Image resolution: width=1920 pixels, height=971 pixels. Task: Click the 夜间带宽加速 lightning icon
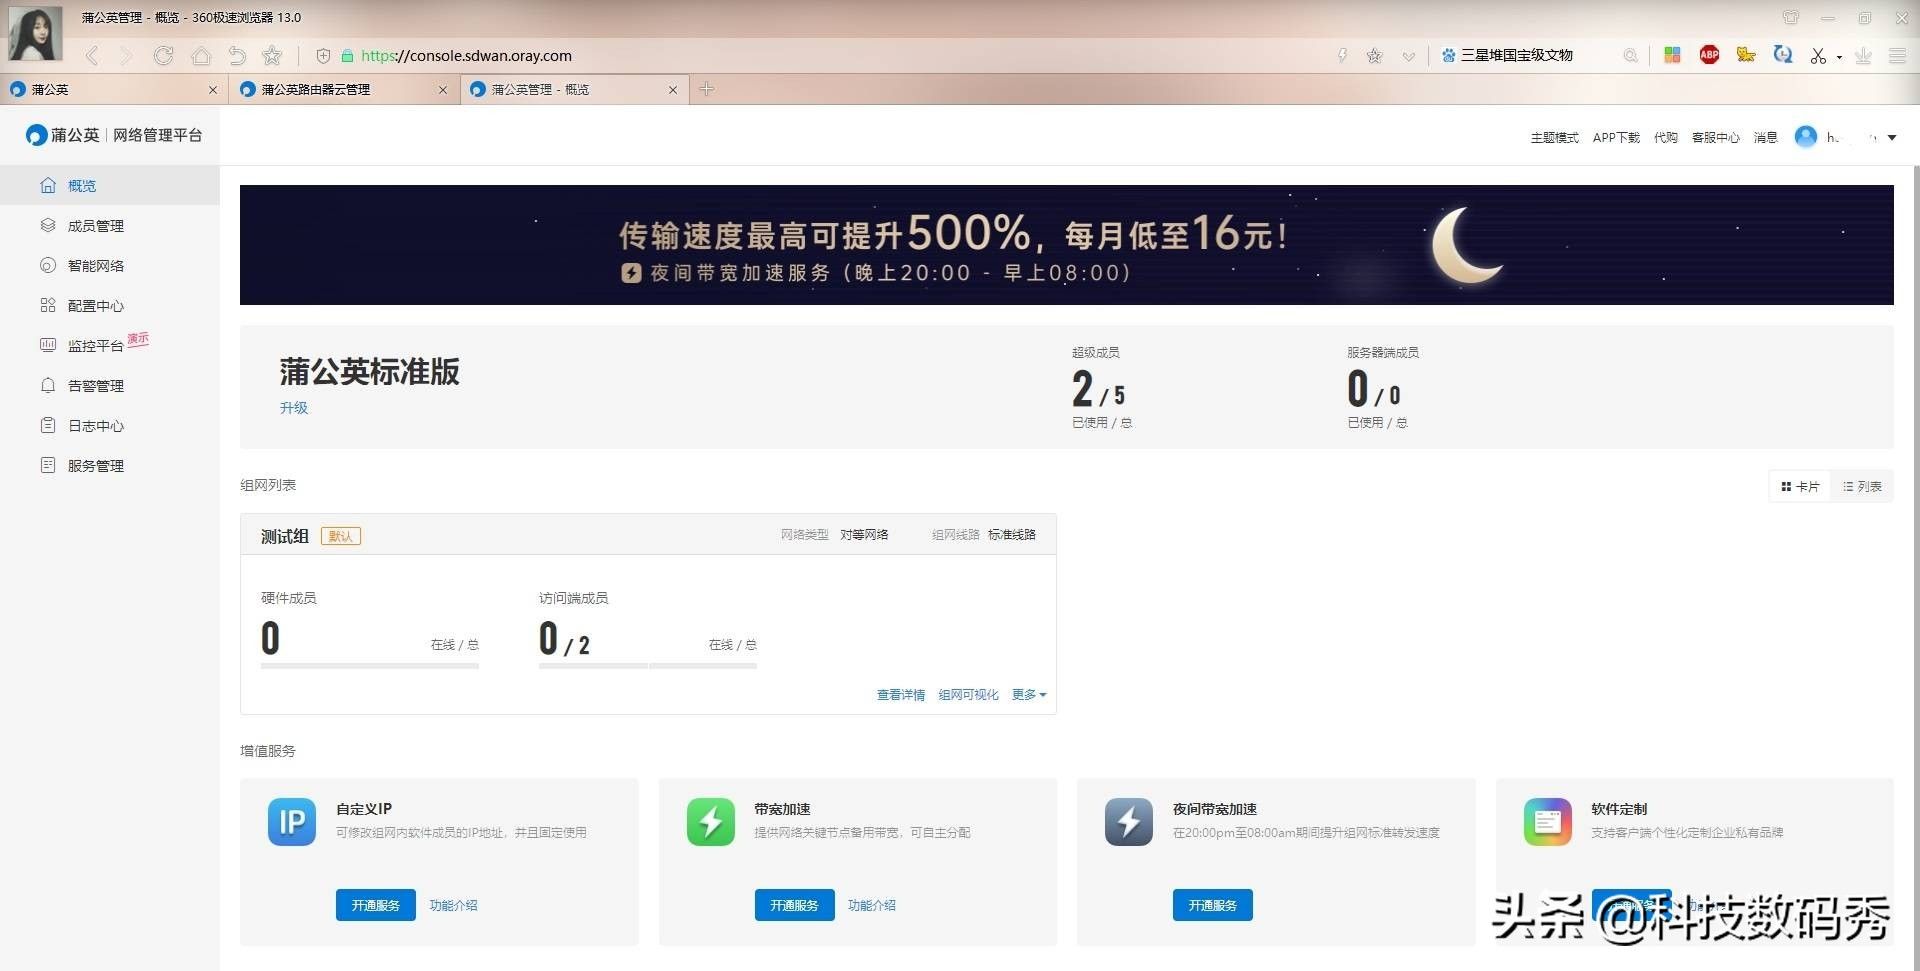(x=1129, y=822)
